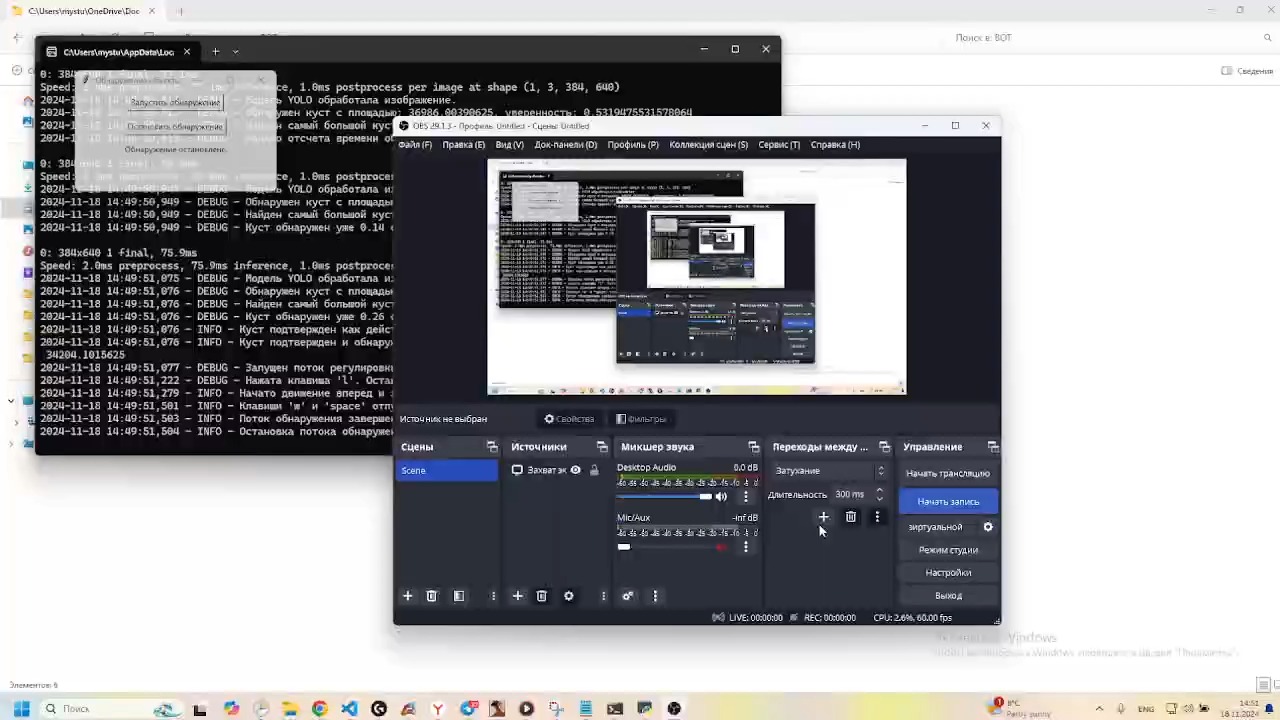
Task: Open virtual camera settings gear
Action: click(x=988, y=527)
